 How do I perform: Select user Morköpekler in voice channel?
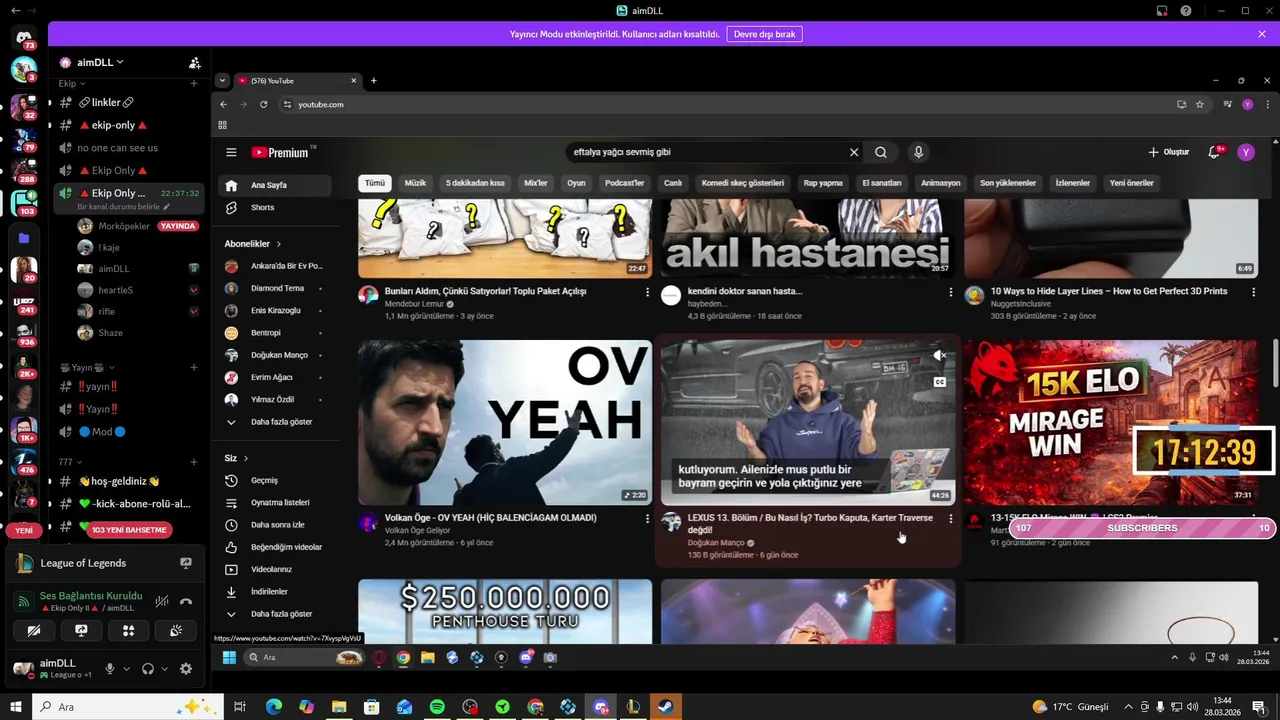coord(124,226)
